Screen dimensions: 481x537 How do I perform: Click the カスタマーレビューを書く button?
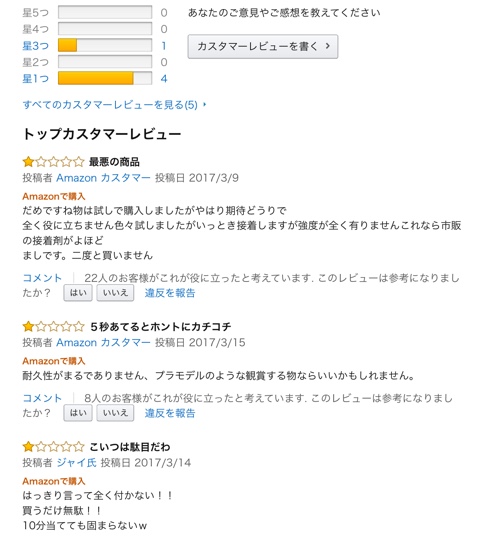(x=262, y=46)
